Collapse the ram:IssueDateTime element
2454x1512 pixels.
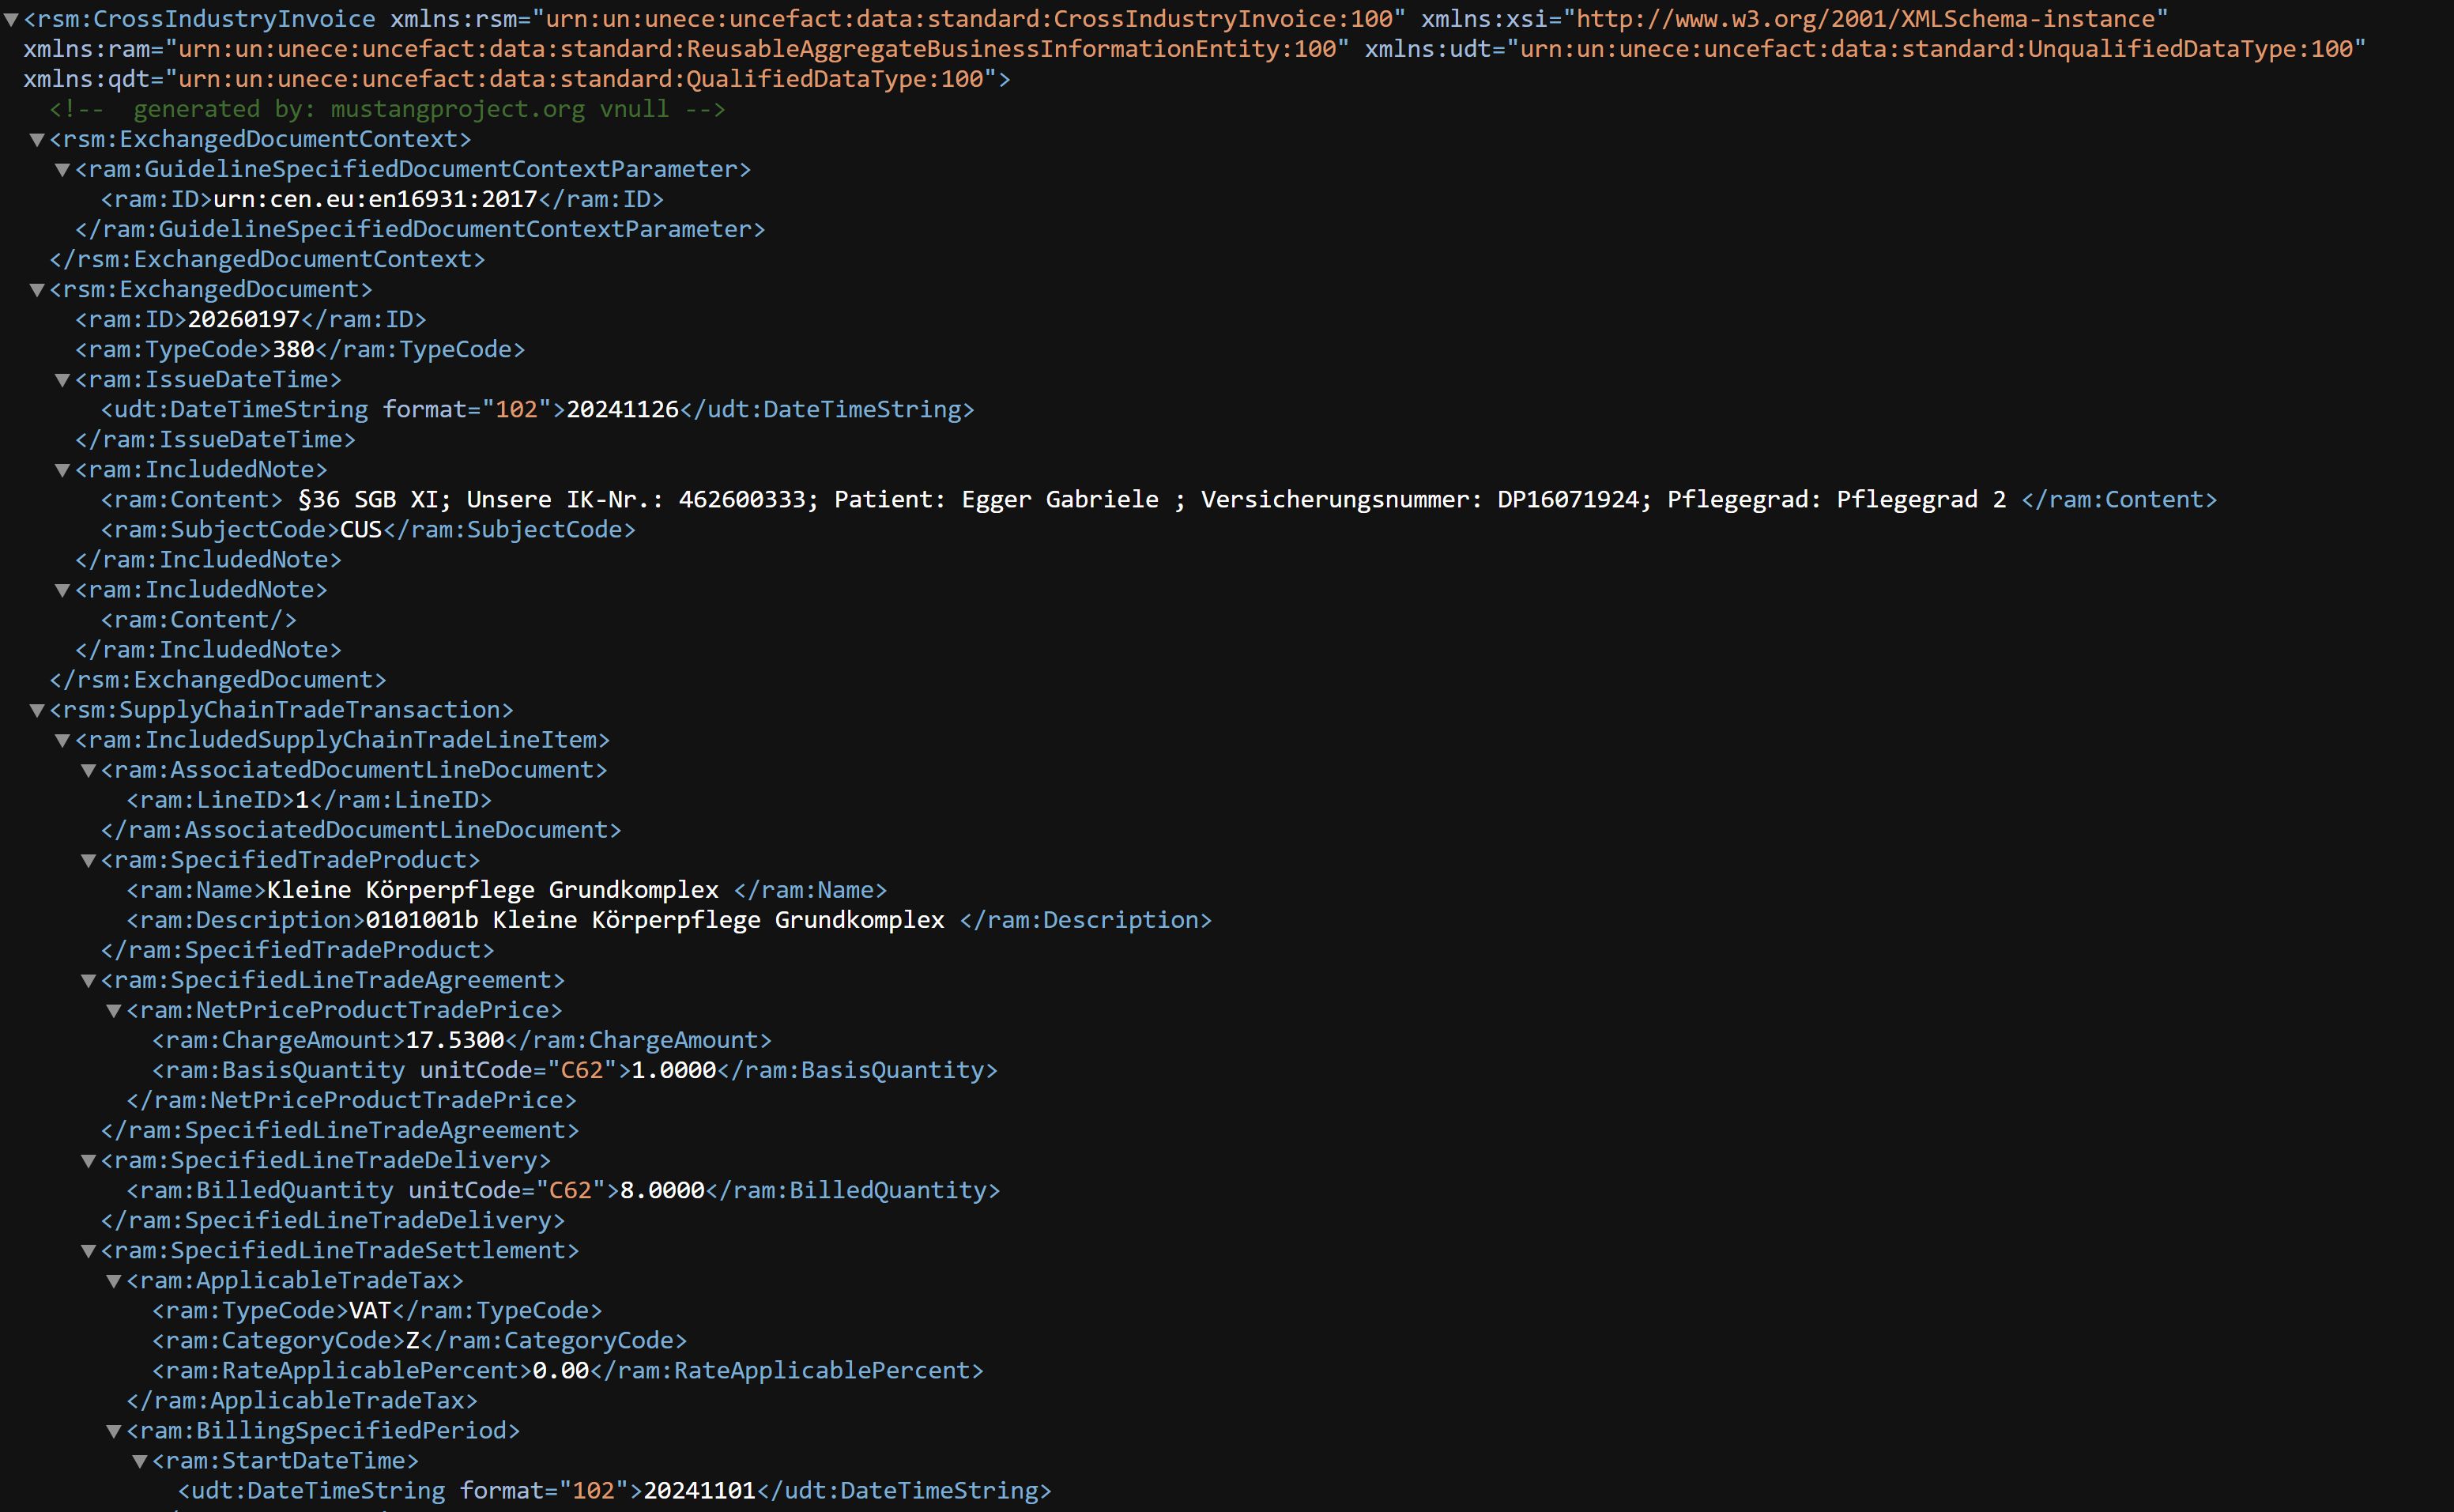[x=62, y=379]
